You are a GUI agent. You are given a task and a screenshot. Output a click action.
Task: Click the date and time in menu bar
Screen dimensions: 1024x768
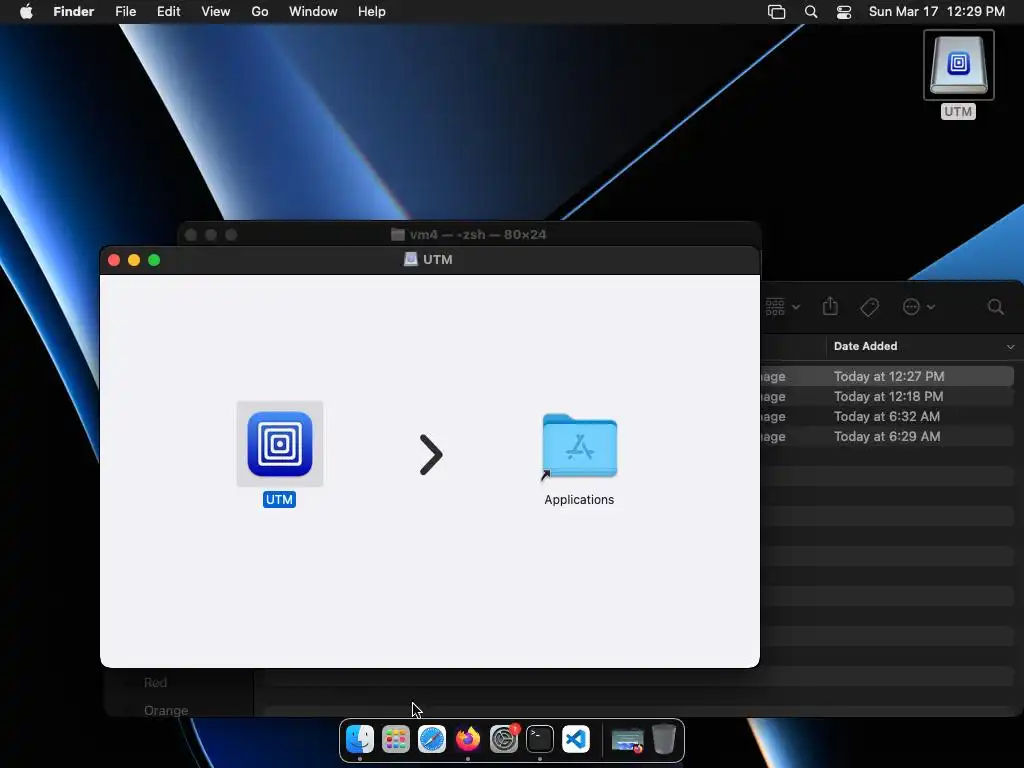[936, 12]
